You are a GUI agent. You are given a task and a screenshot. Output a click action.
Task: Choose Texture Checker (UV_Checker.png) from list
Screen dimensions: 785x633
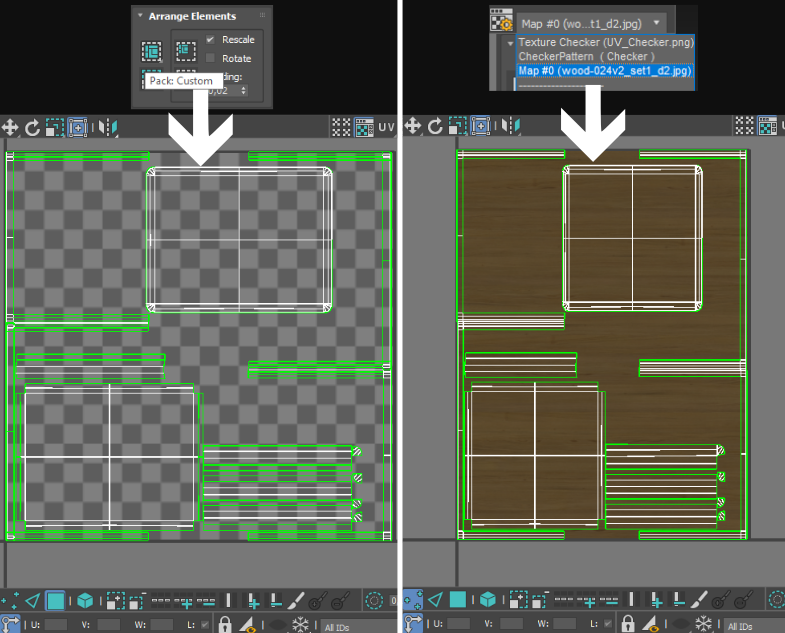tap(605, 43)
